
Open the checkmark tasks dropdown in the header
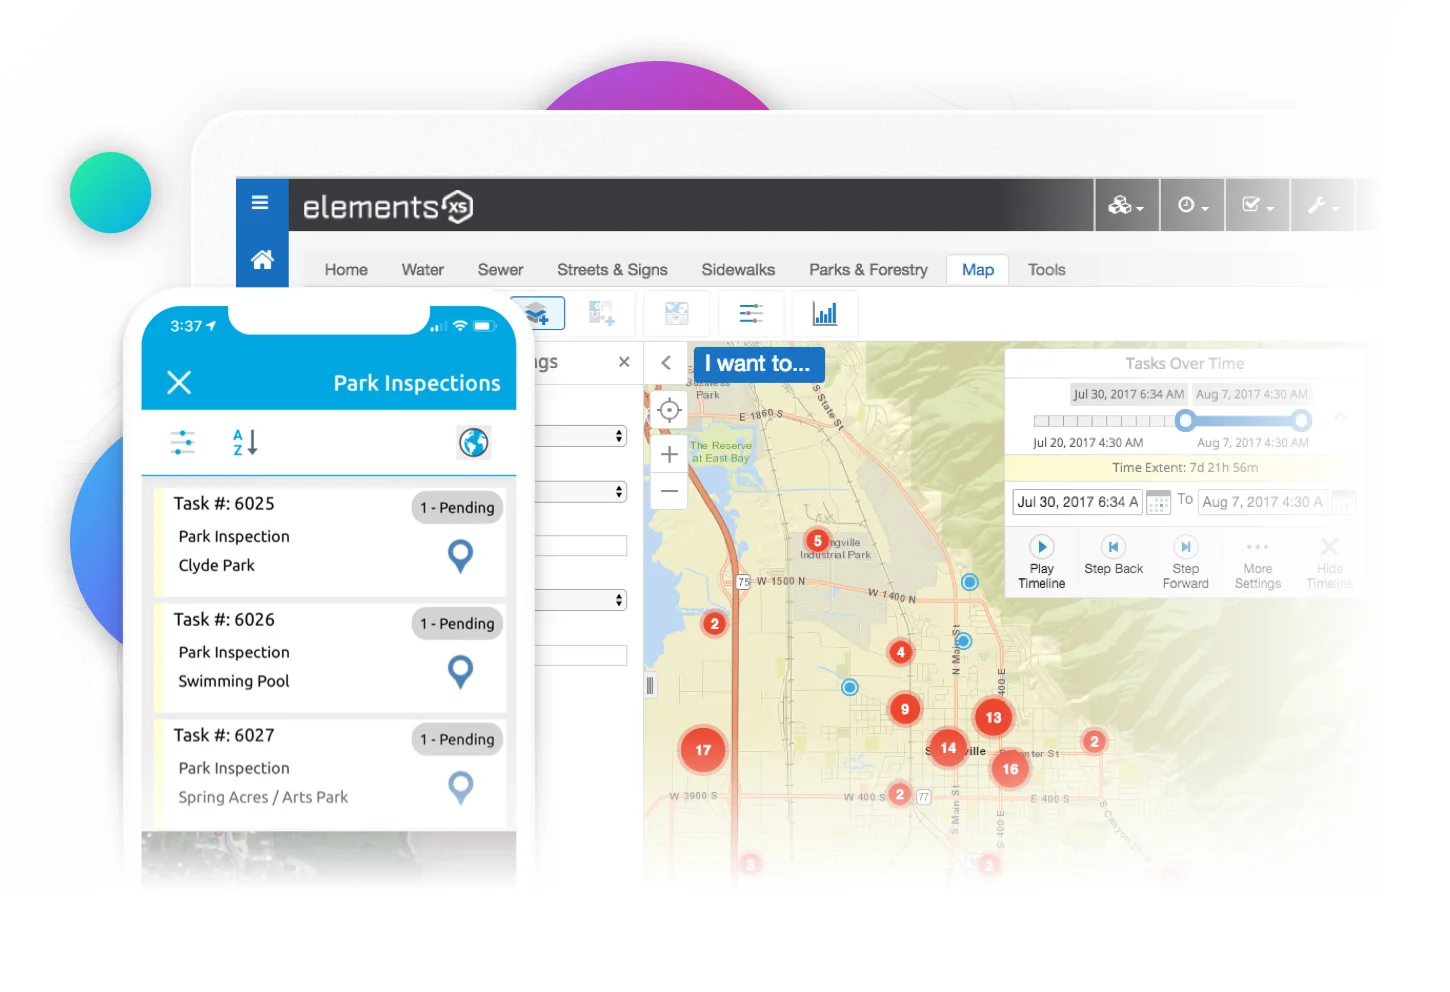tap(1257, 205)
